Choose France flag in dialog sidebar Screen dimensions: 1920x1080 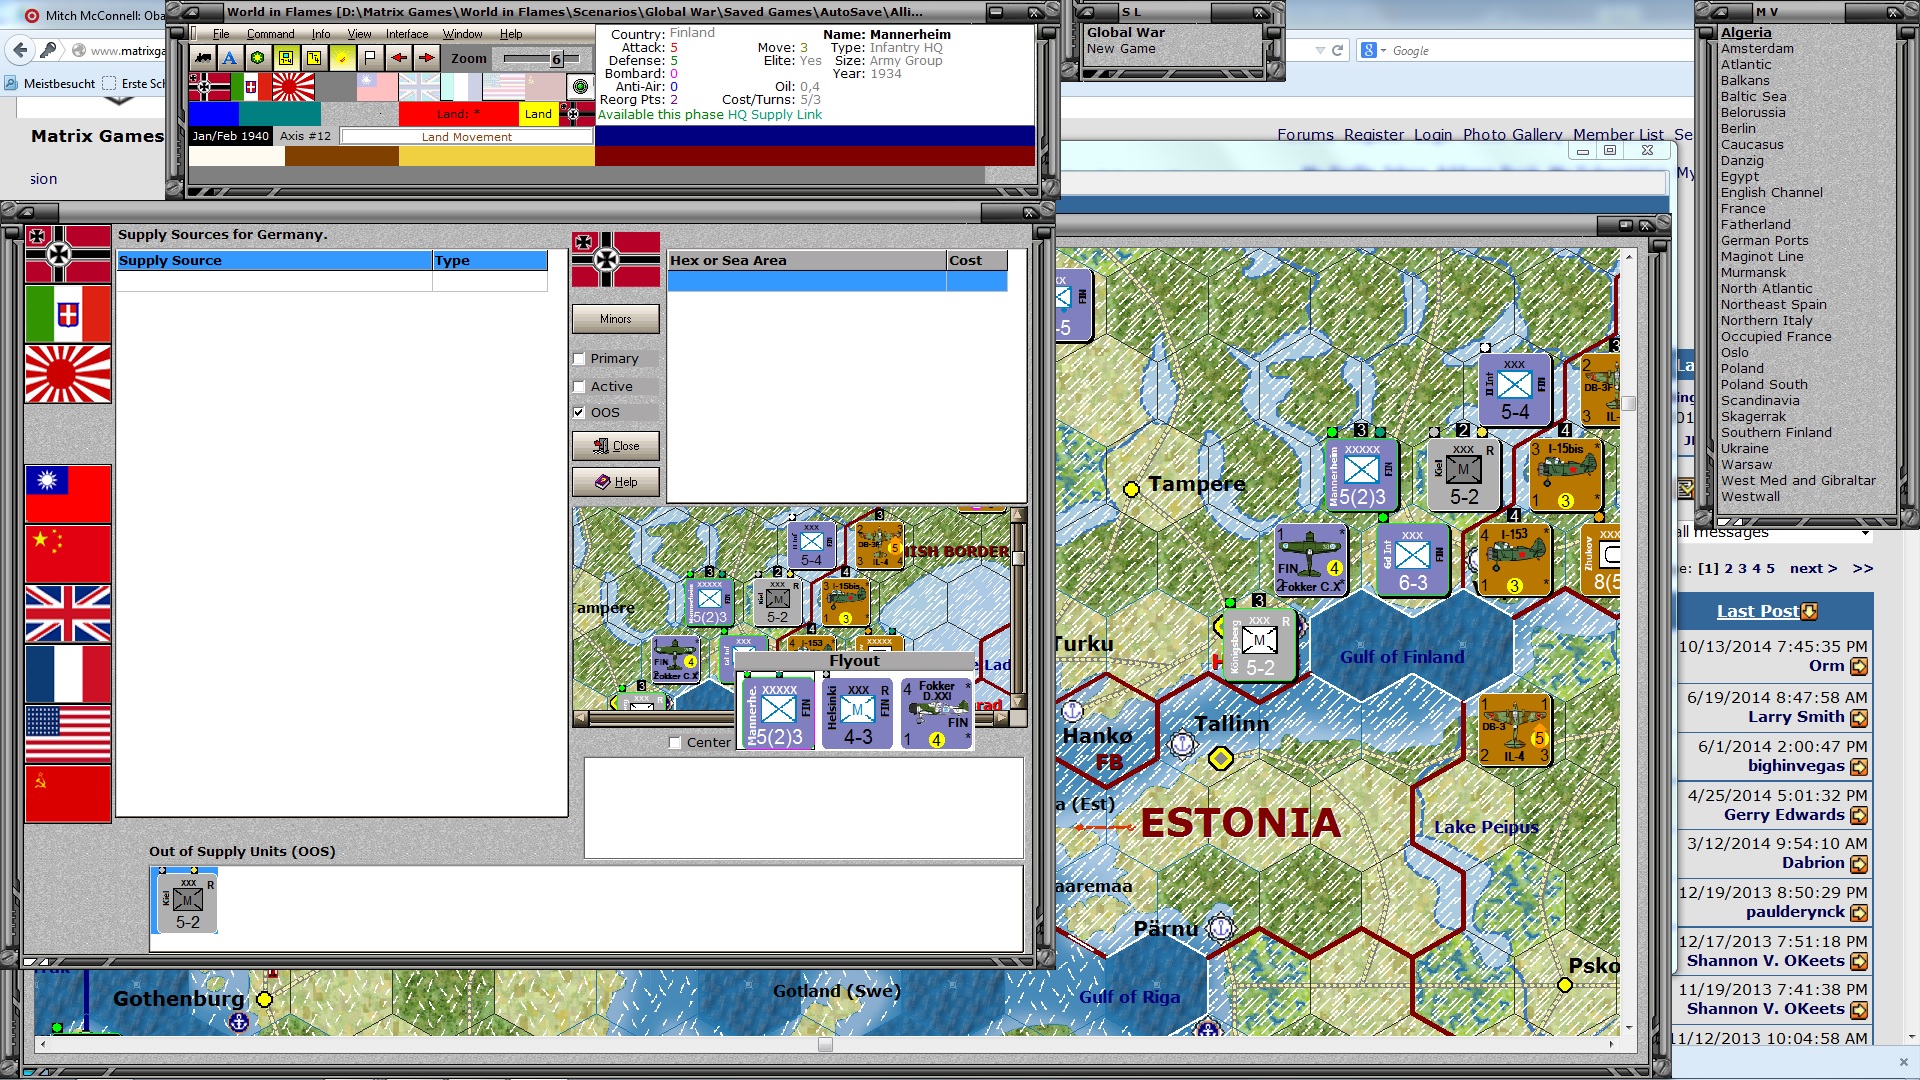click(68, 674)
